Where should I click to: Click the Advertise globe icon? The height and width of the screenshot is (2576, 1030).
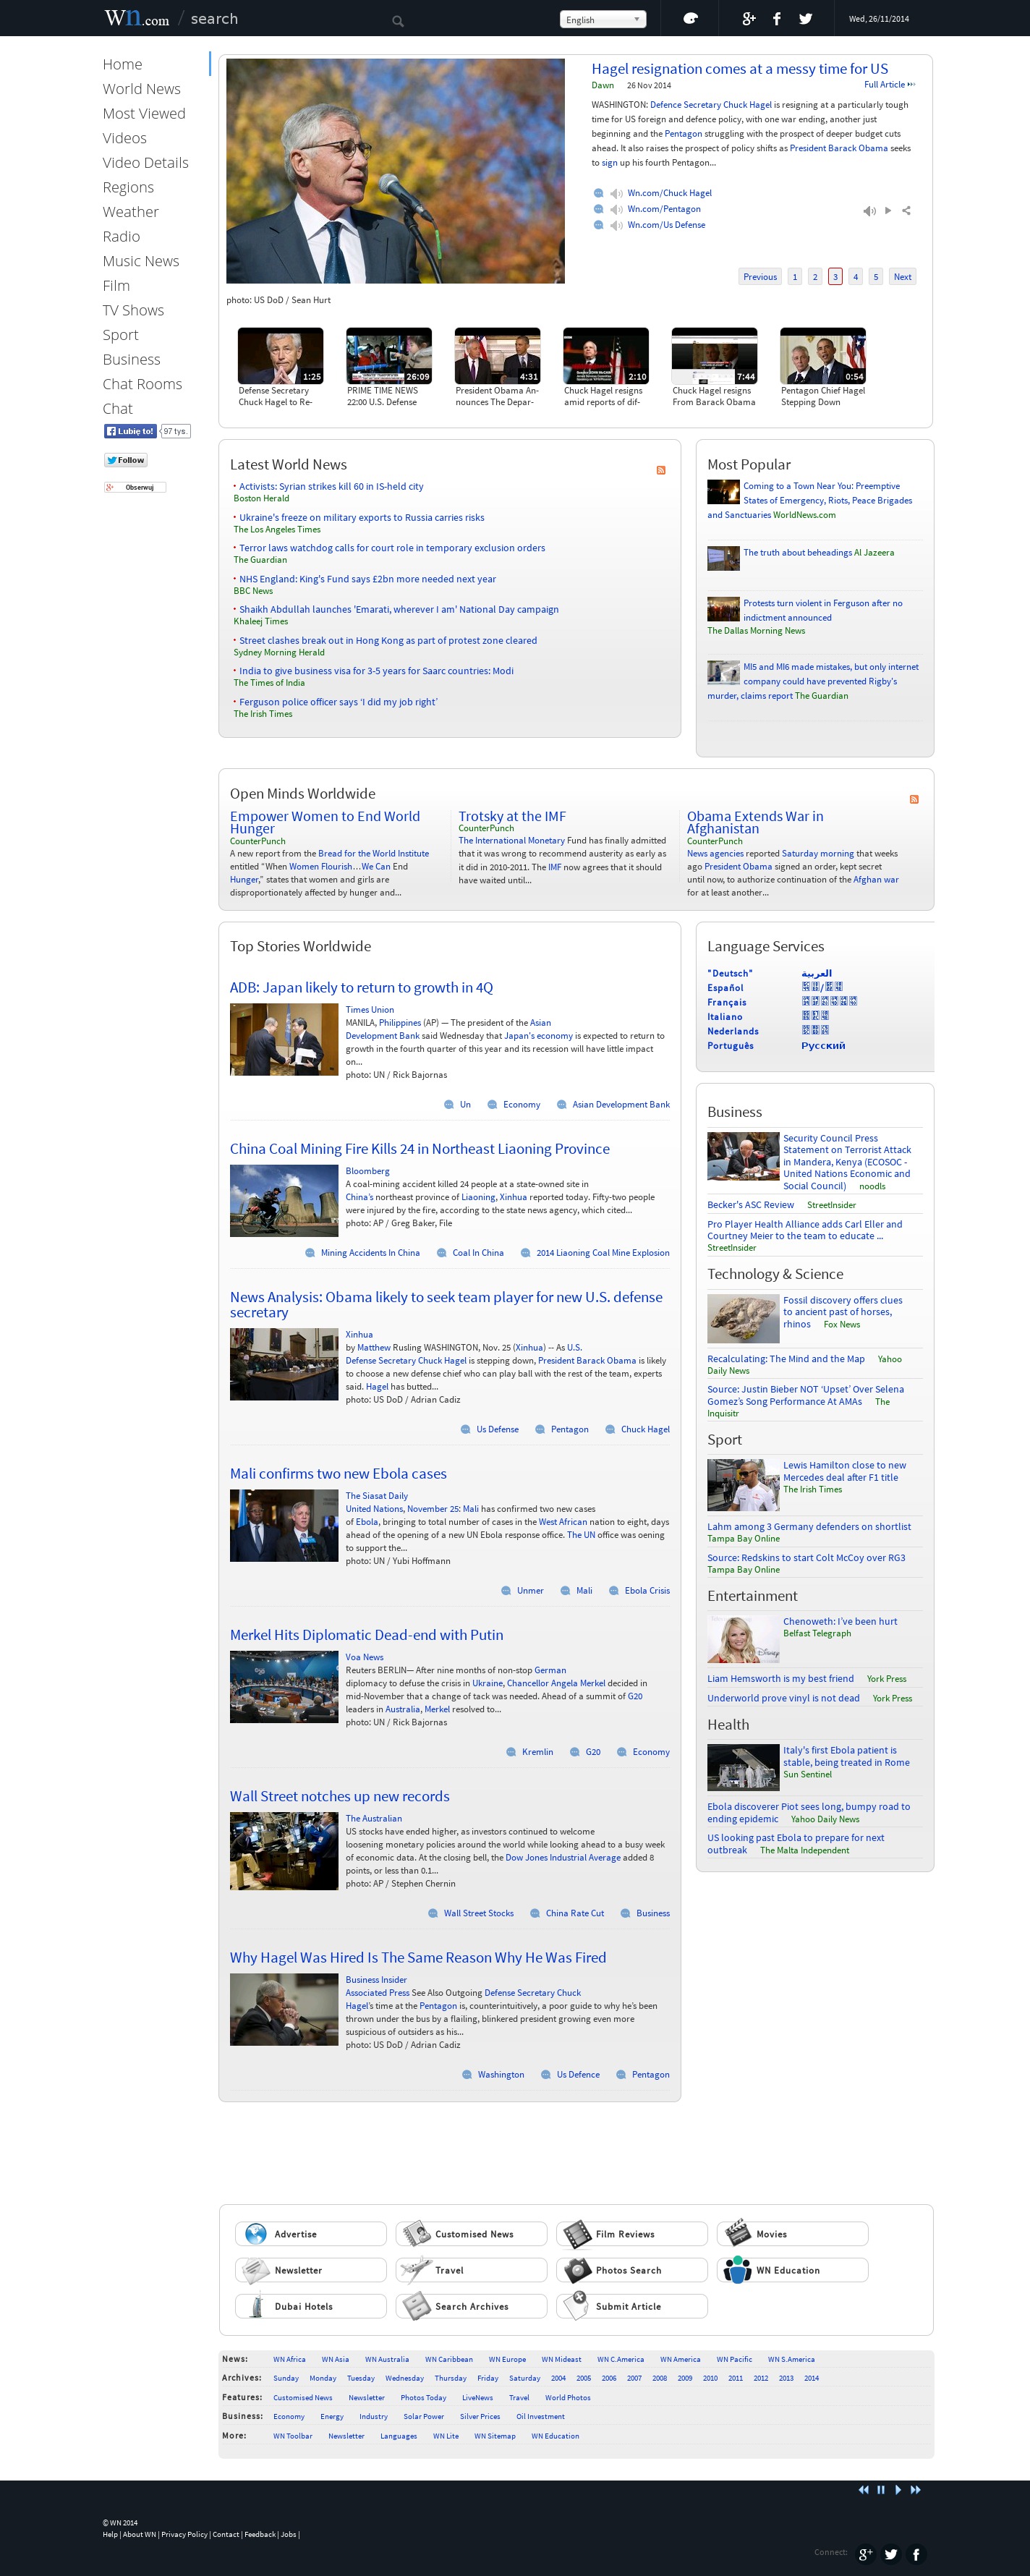pos(256,2233)
